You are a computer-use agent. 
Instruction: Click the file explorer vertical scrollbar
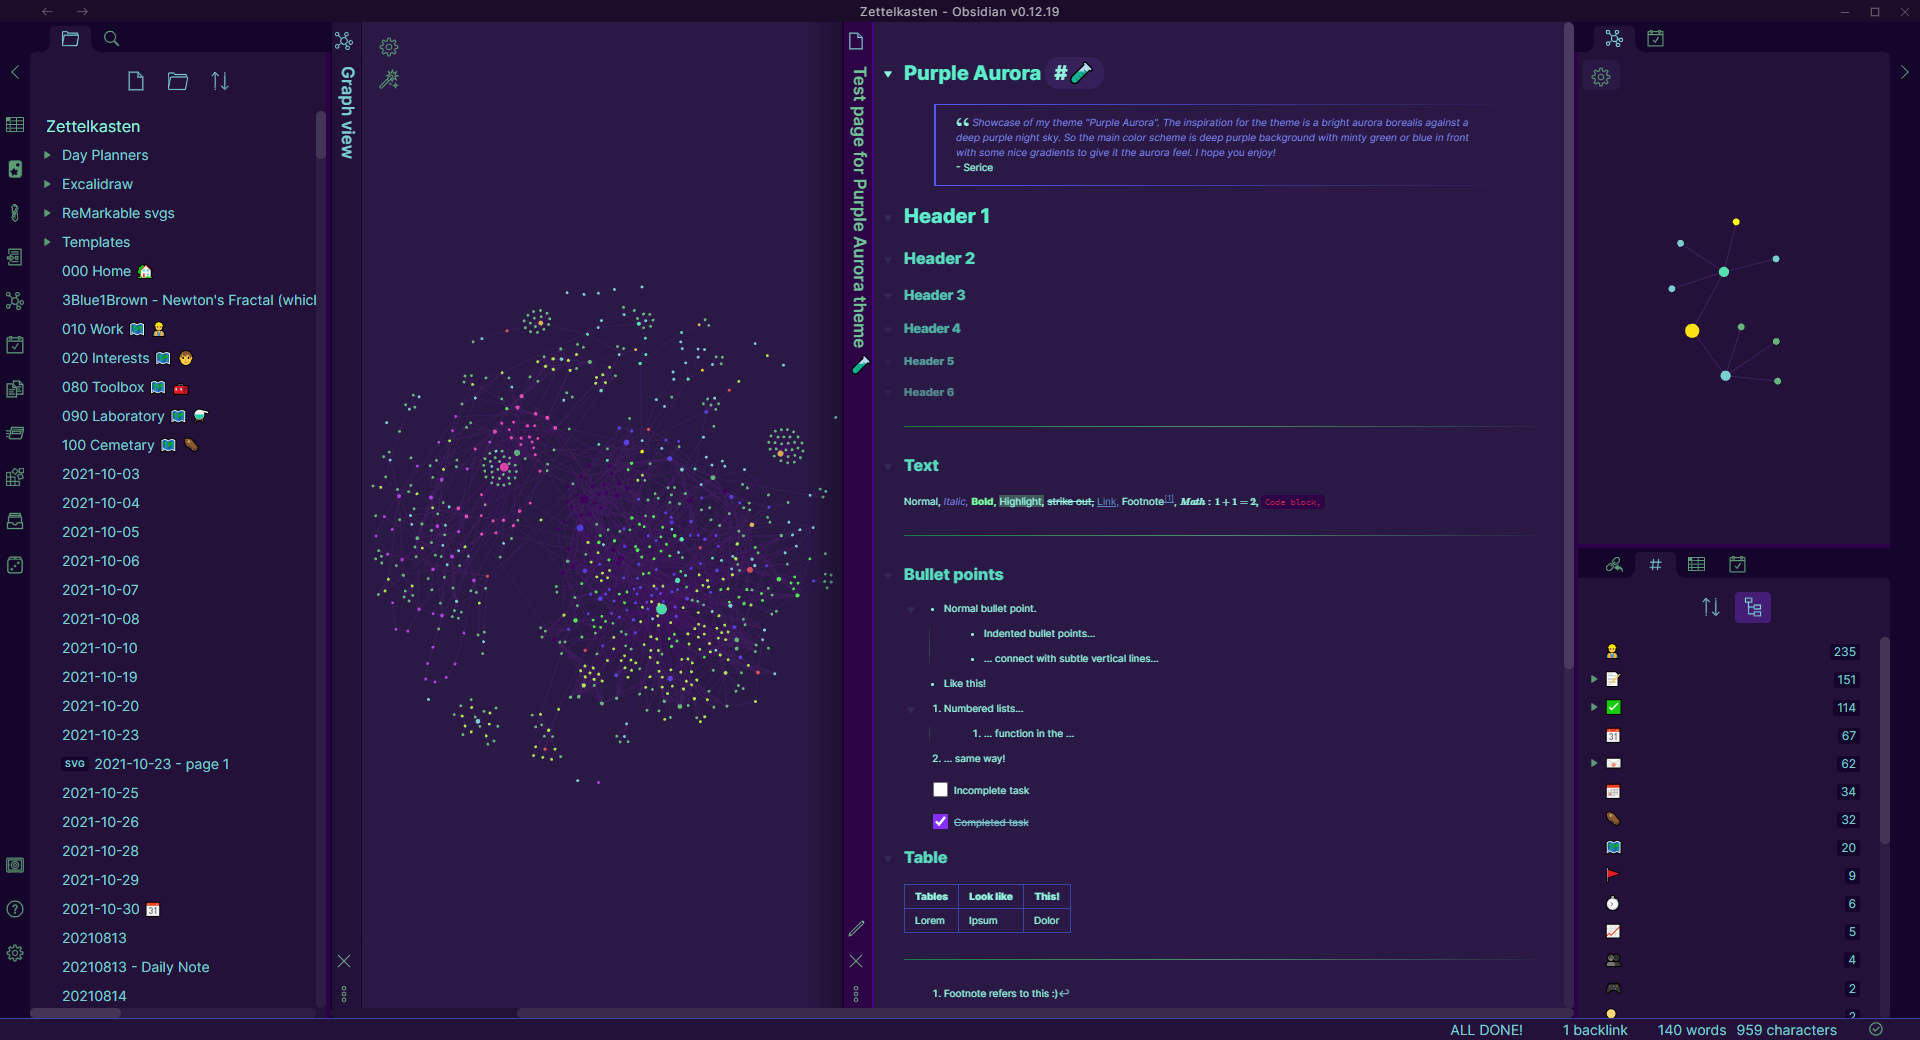(321, 135)
